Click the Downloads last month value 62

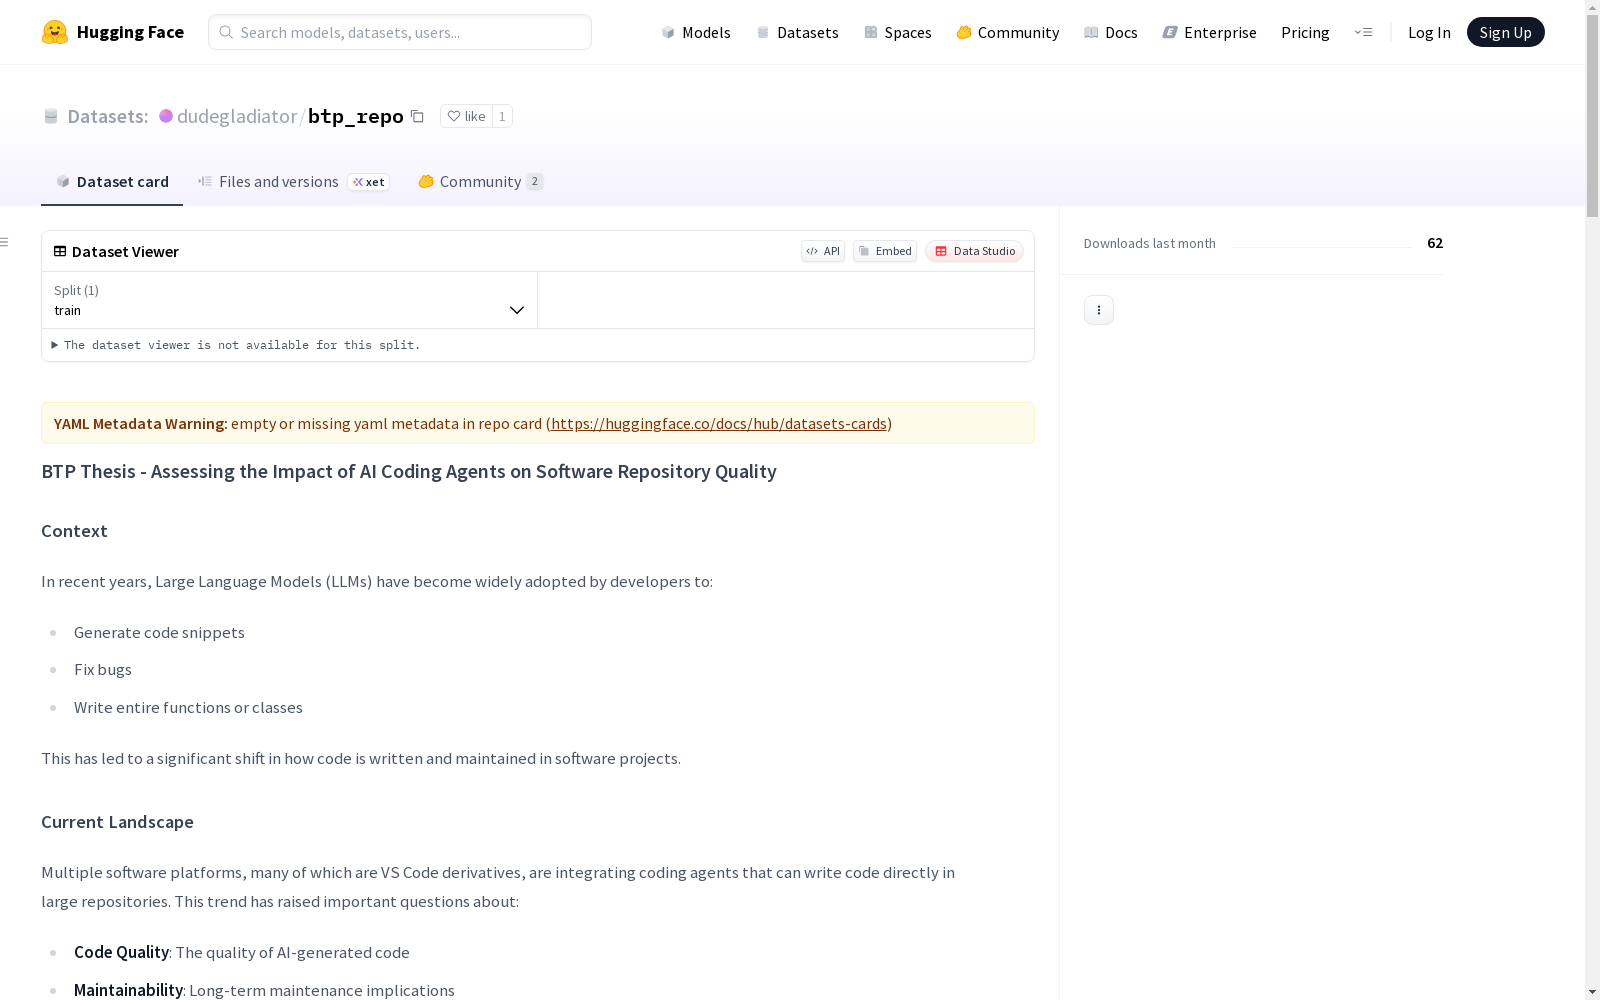1435,243
